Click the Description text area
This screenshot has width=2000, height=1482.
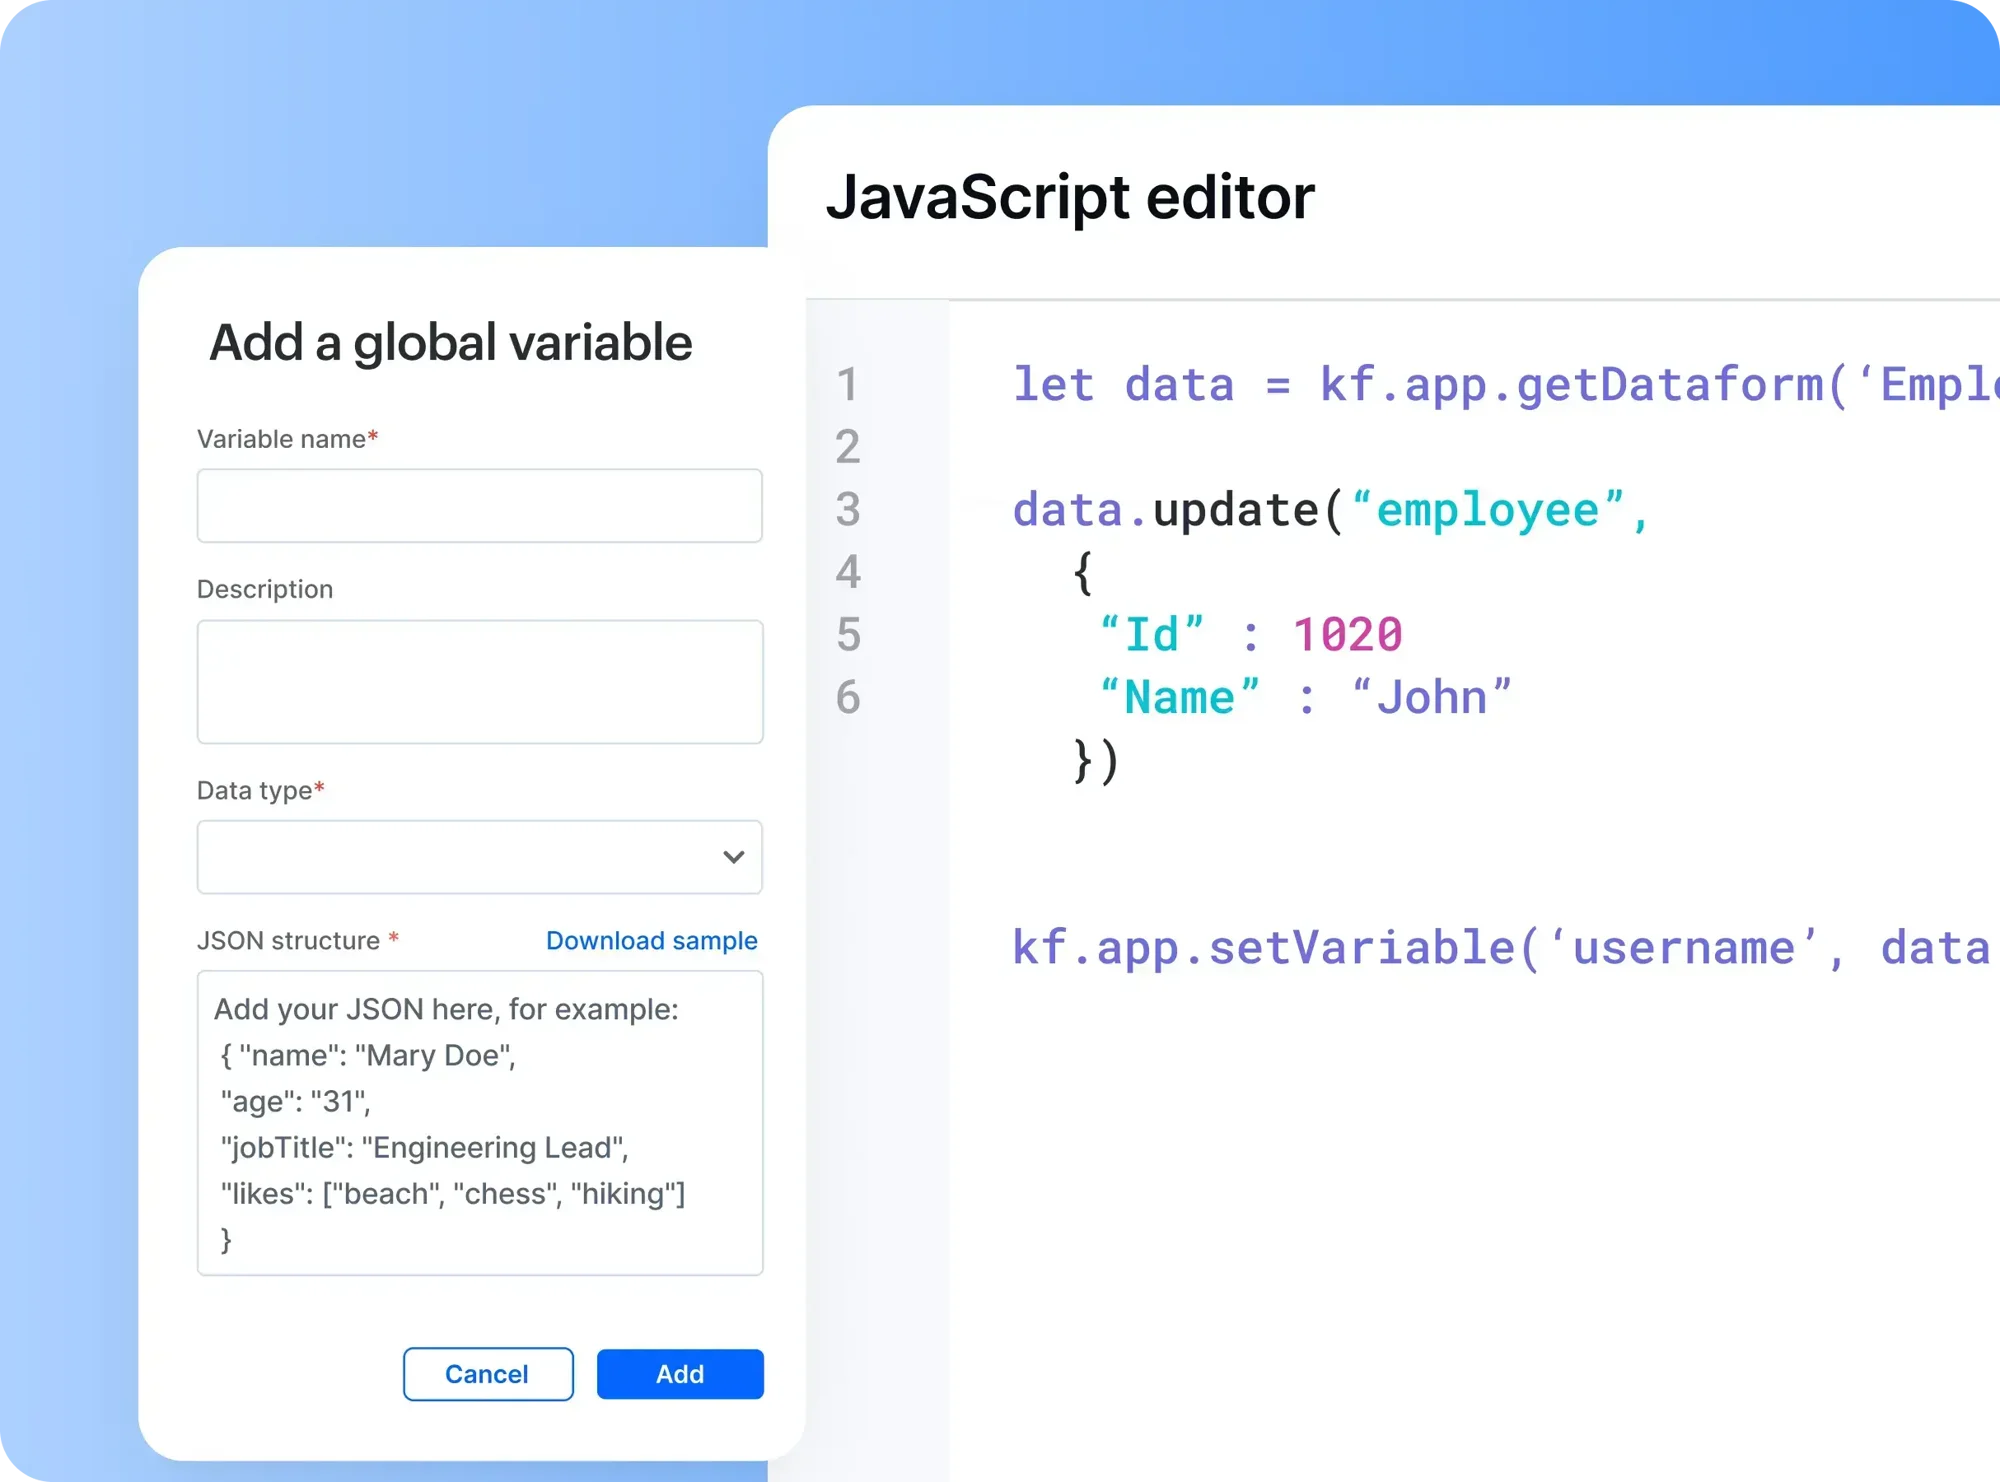coord(480,682)
